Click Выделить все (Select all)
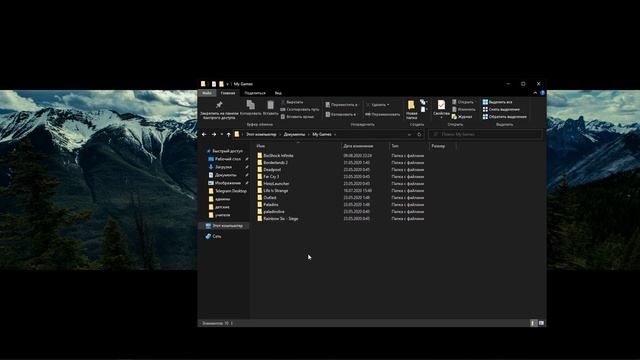 click(497, 102)
